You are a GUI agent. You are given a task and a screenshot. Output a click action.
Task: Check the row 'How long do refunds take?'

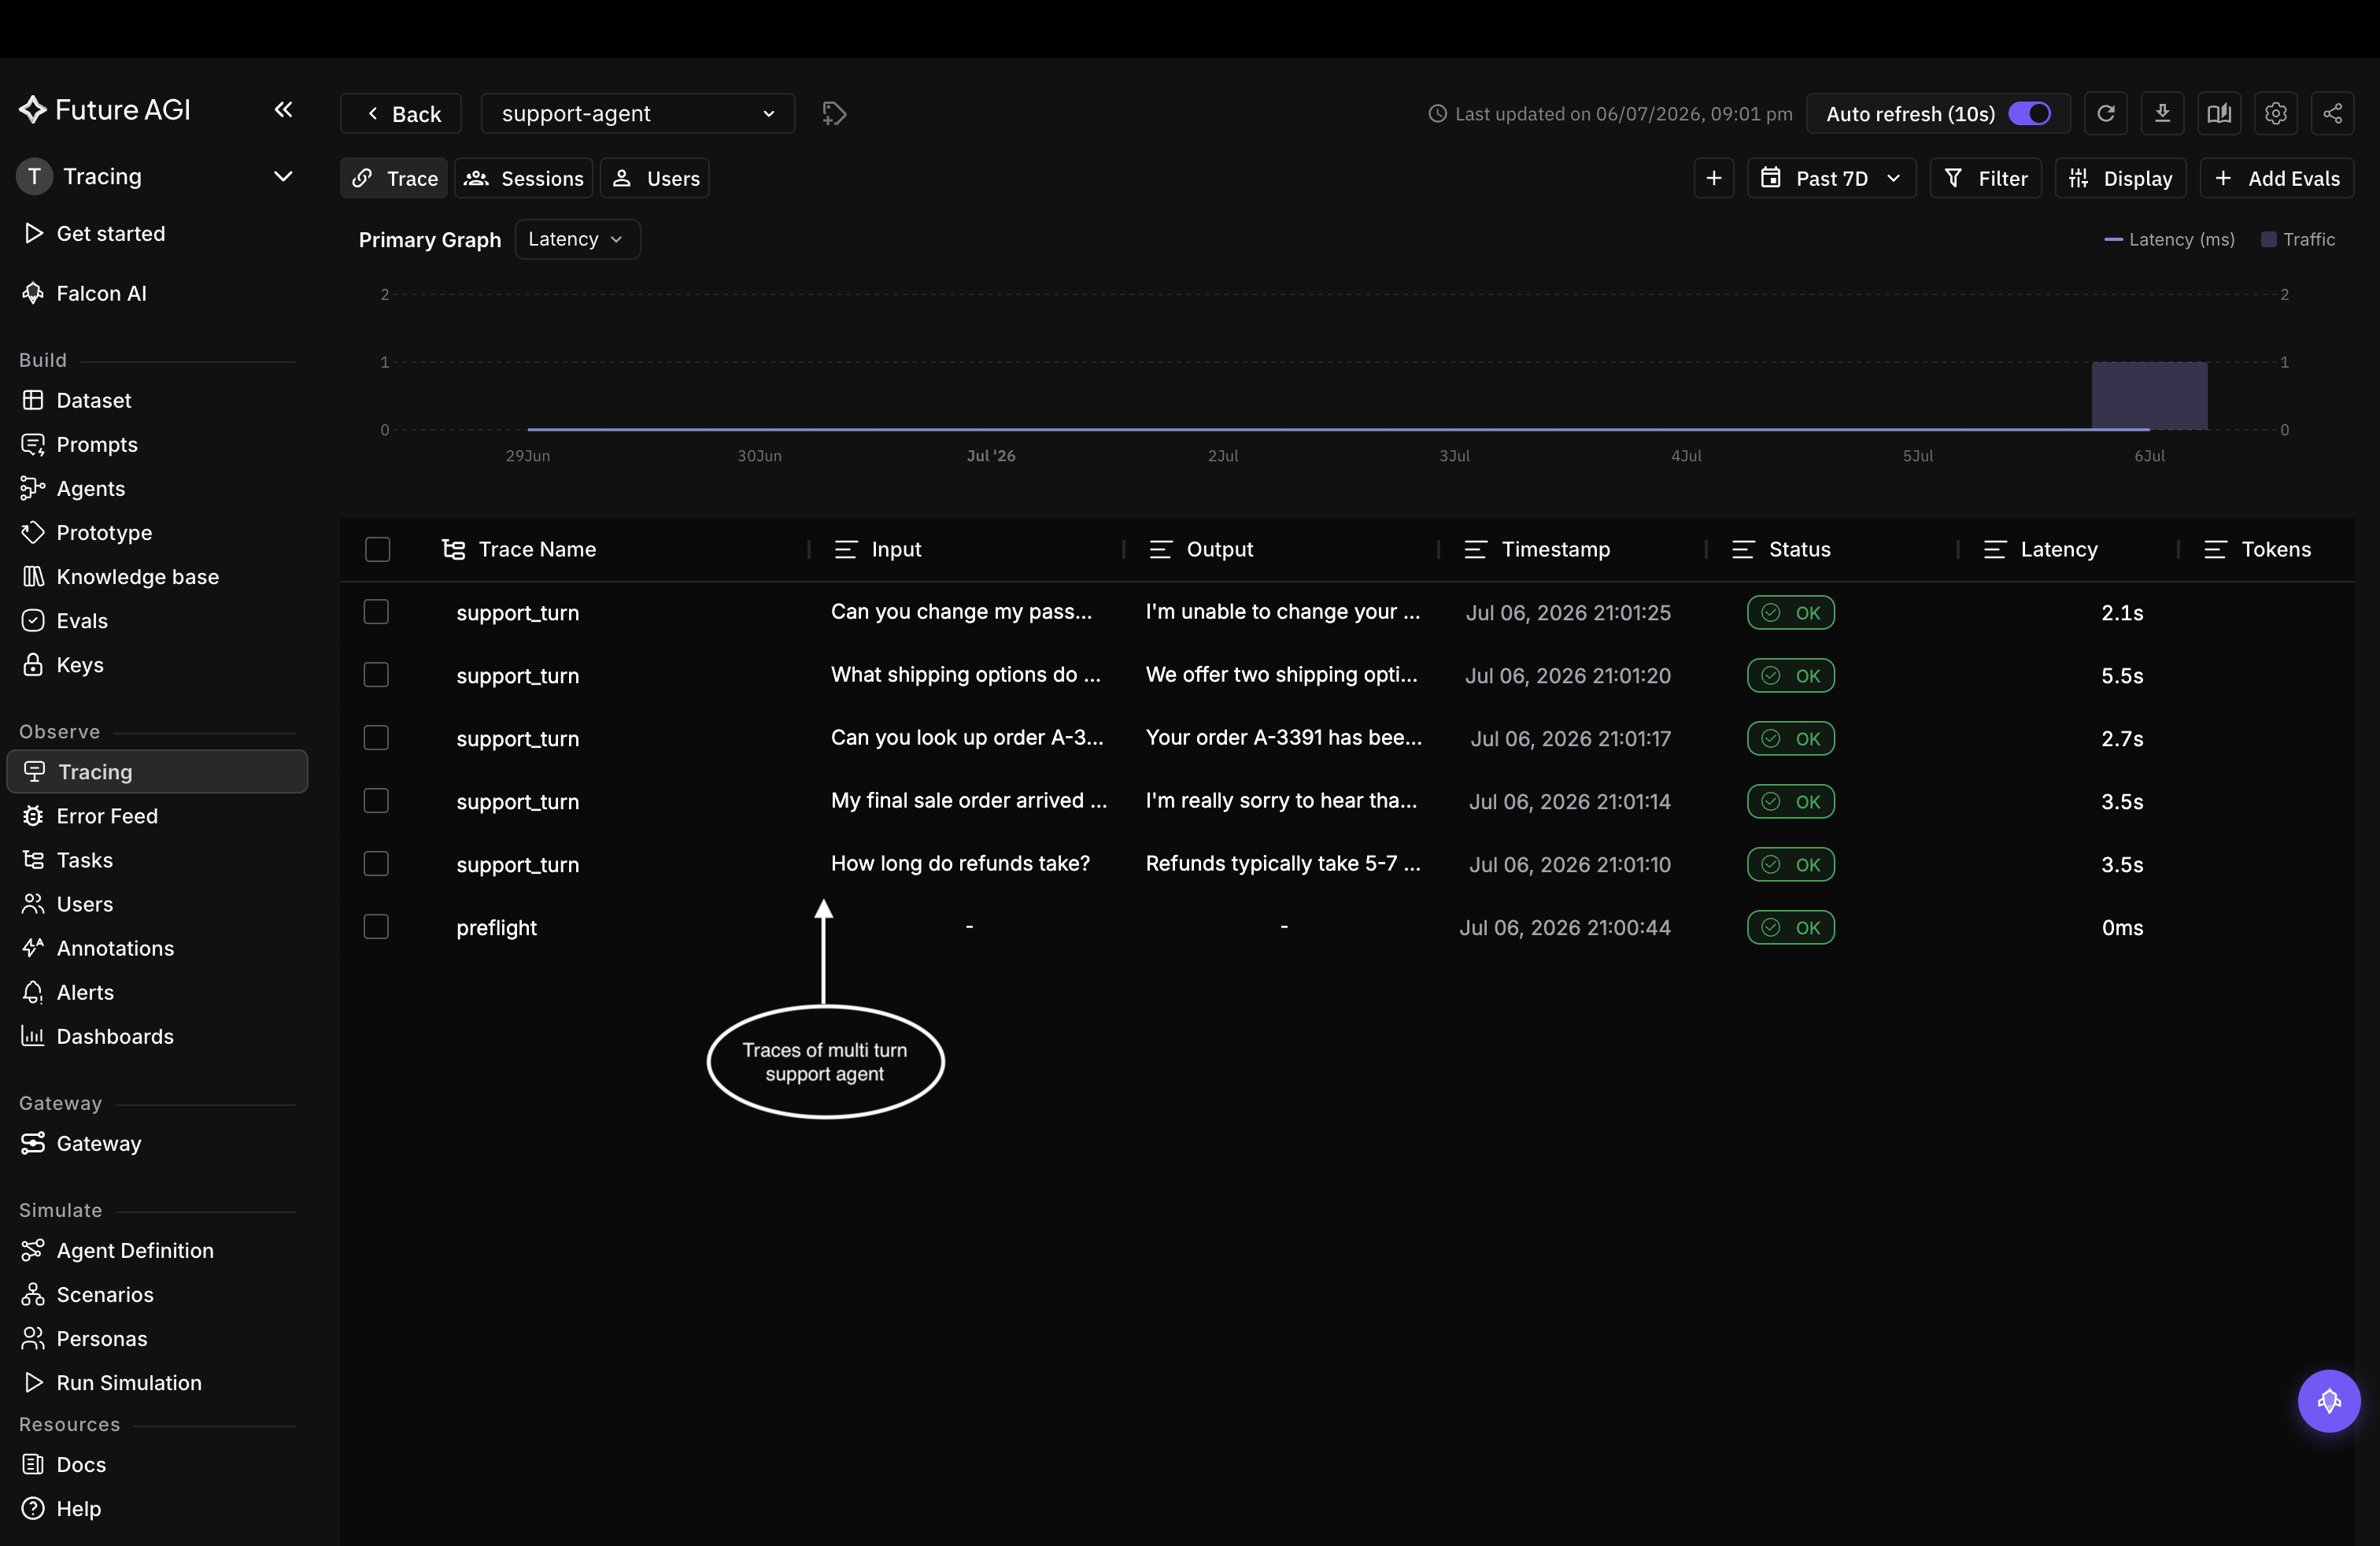tap(376, 864)
